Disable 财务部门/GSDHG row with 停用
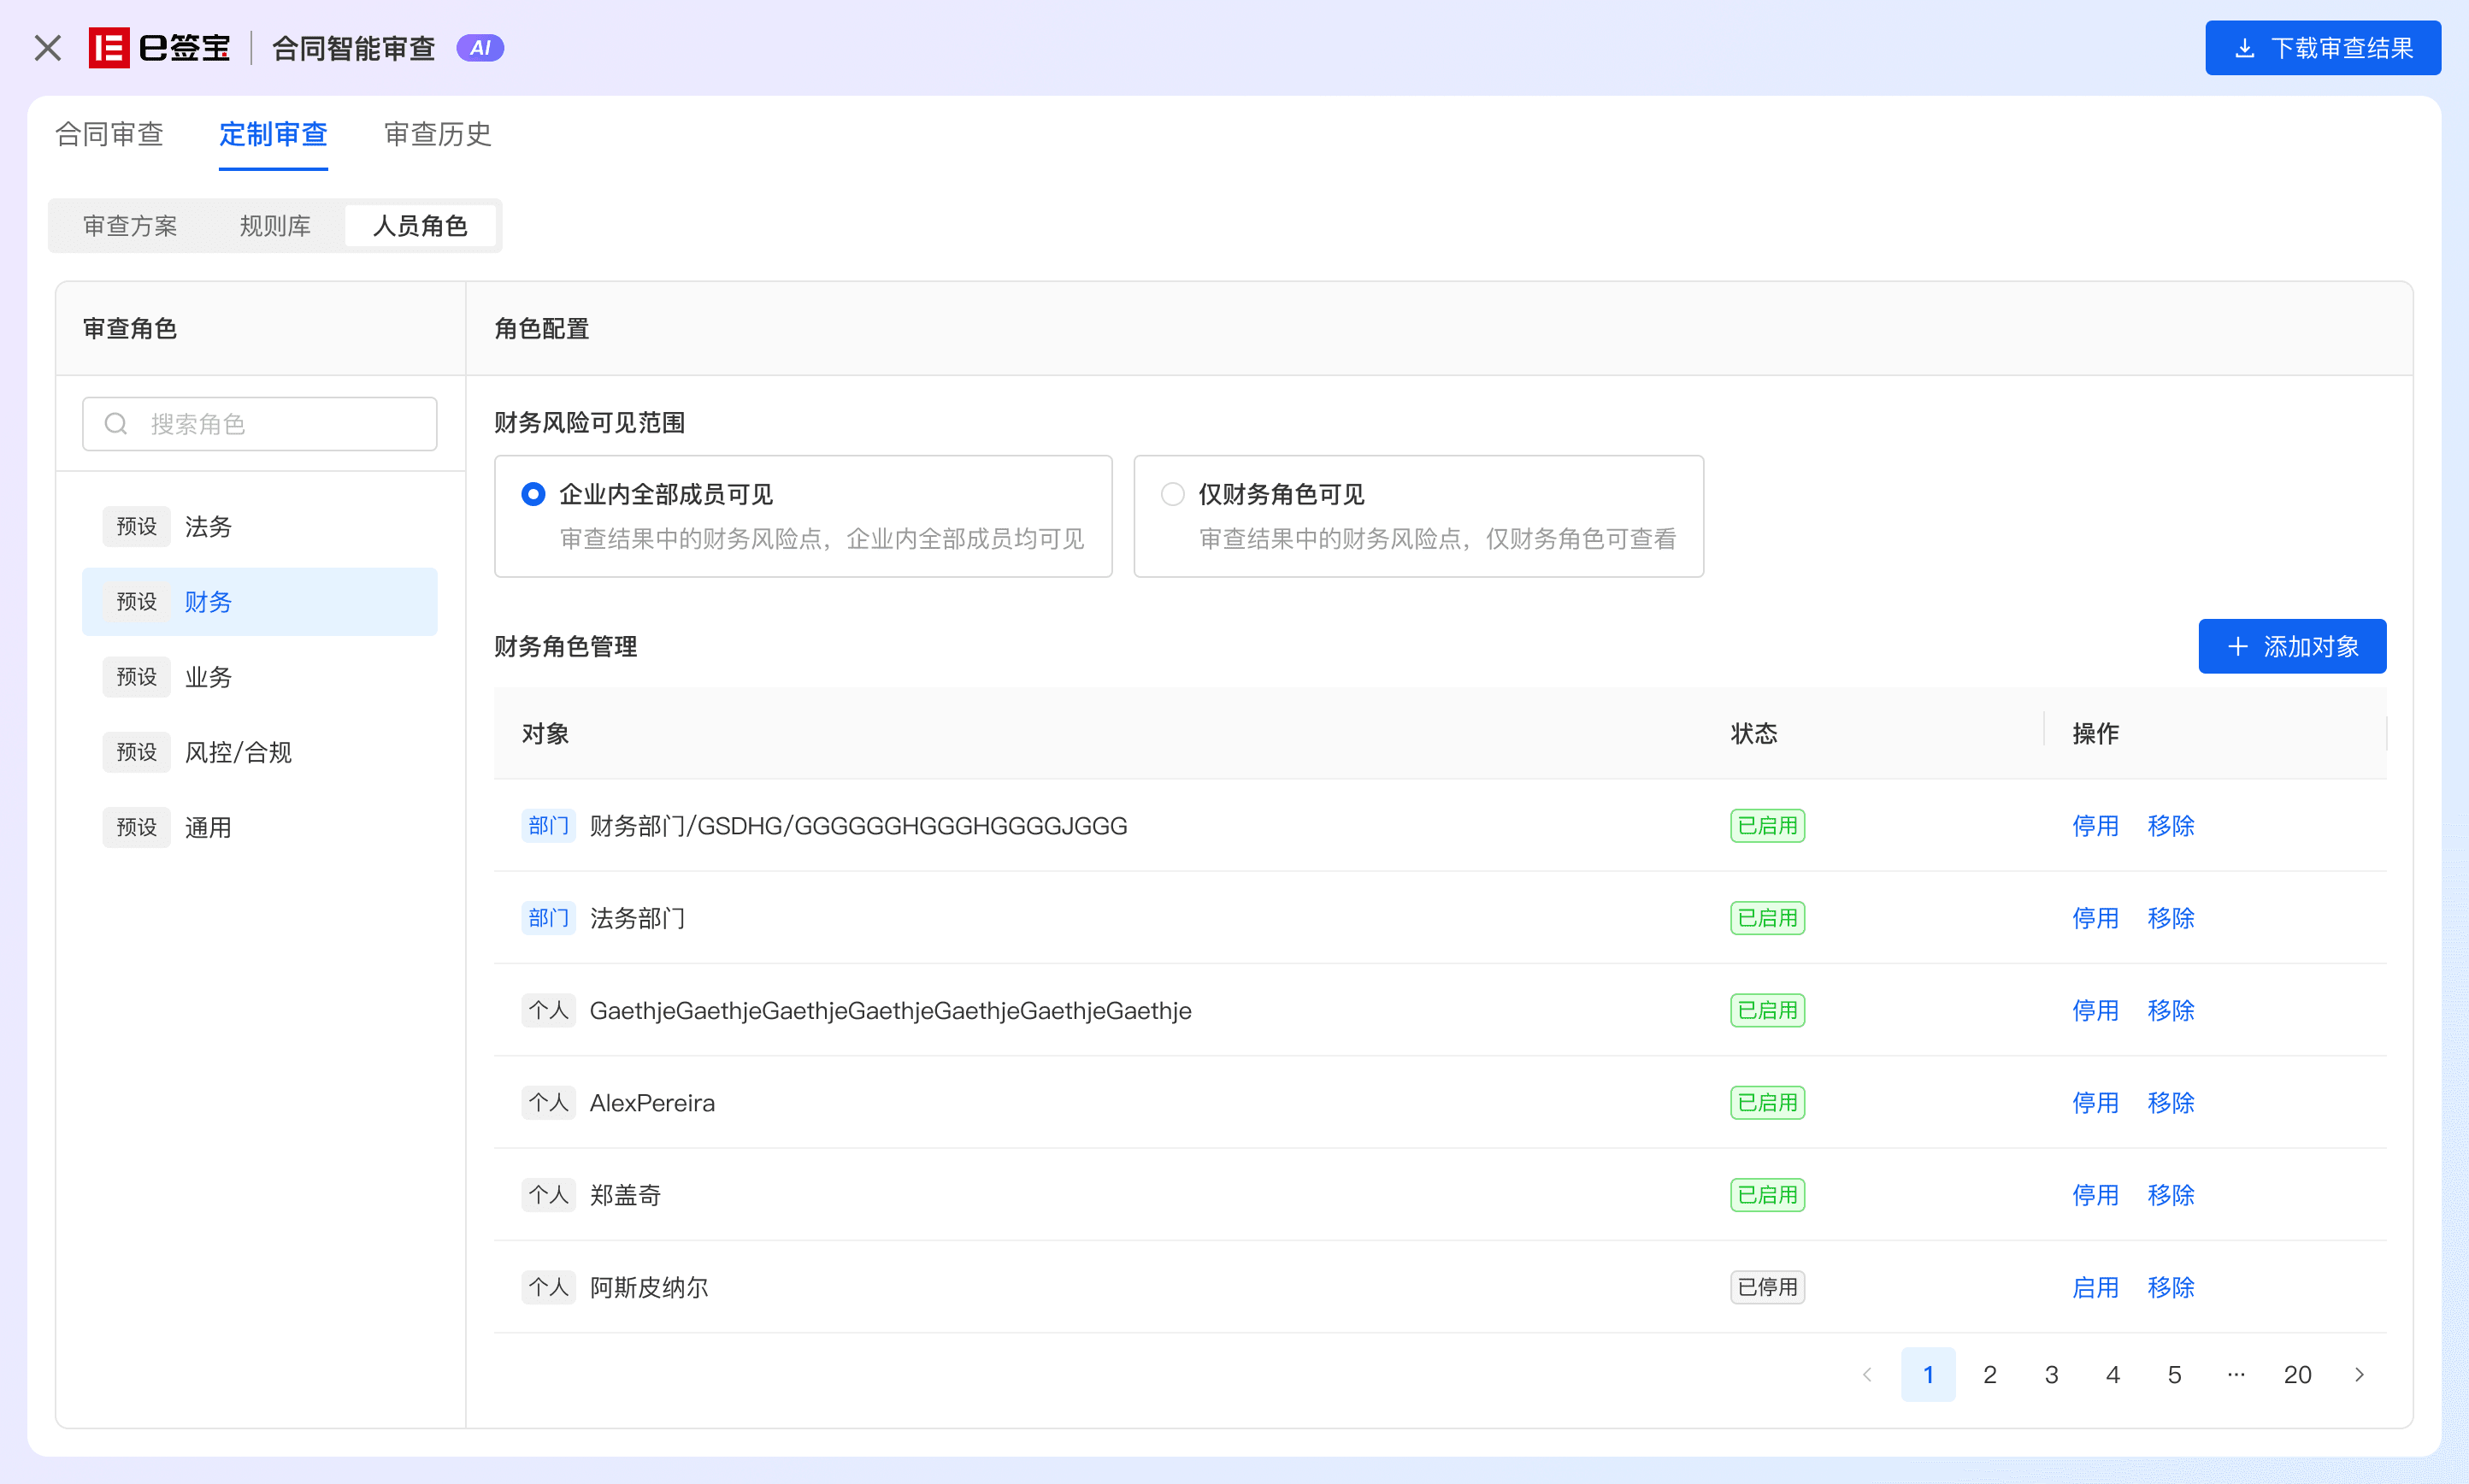Image resolution: width=2469 pixels, height=1484 pixels. click(2096, 826)
